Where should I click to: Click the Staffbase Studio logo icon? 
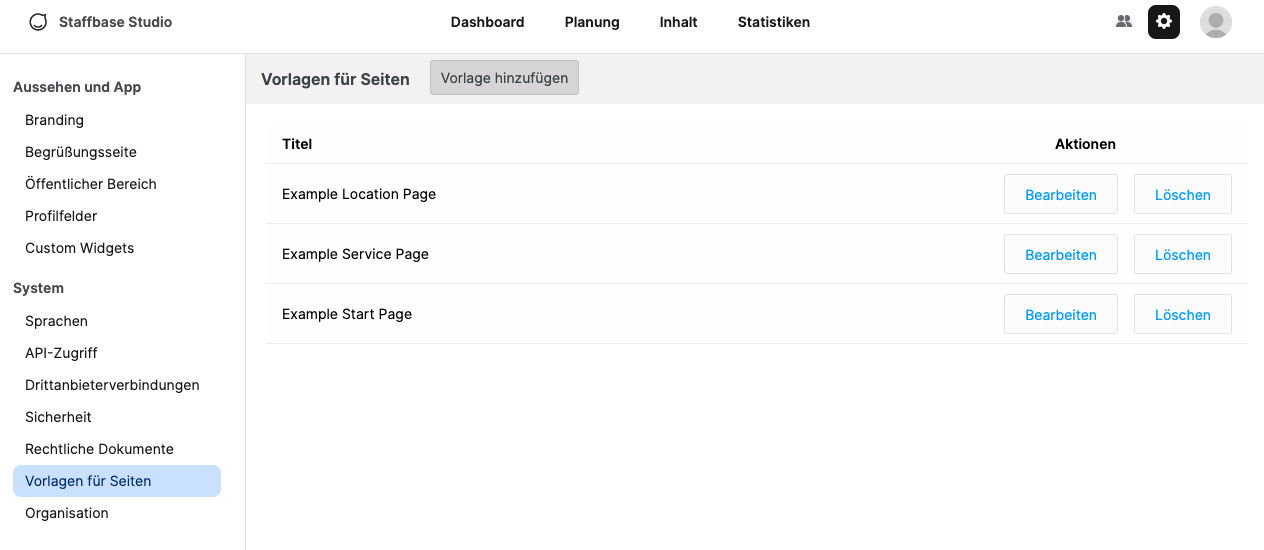(x=38, y=22)
